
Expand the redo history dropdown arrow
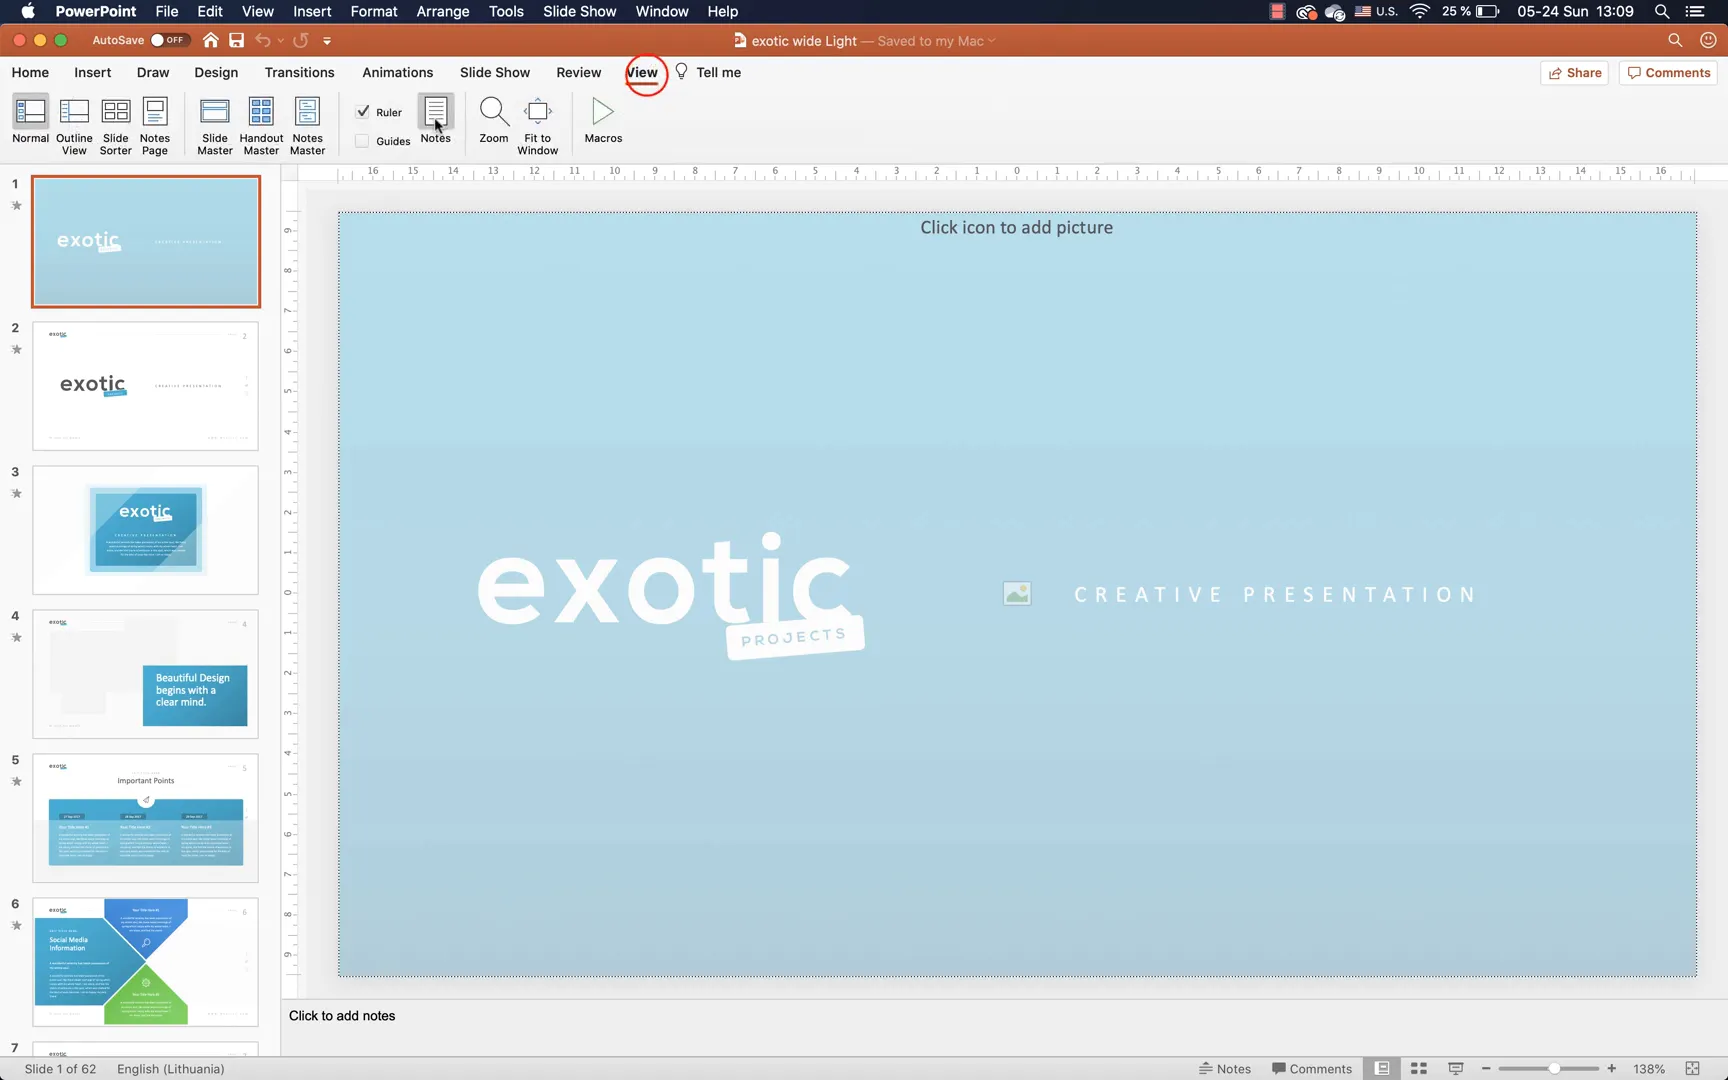pos(279,41)
